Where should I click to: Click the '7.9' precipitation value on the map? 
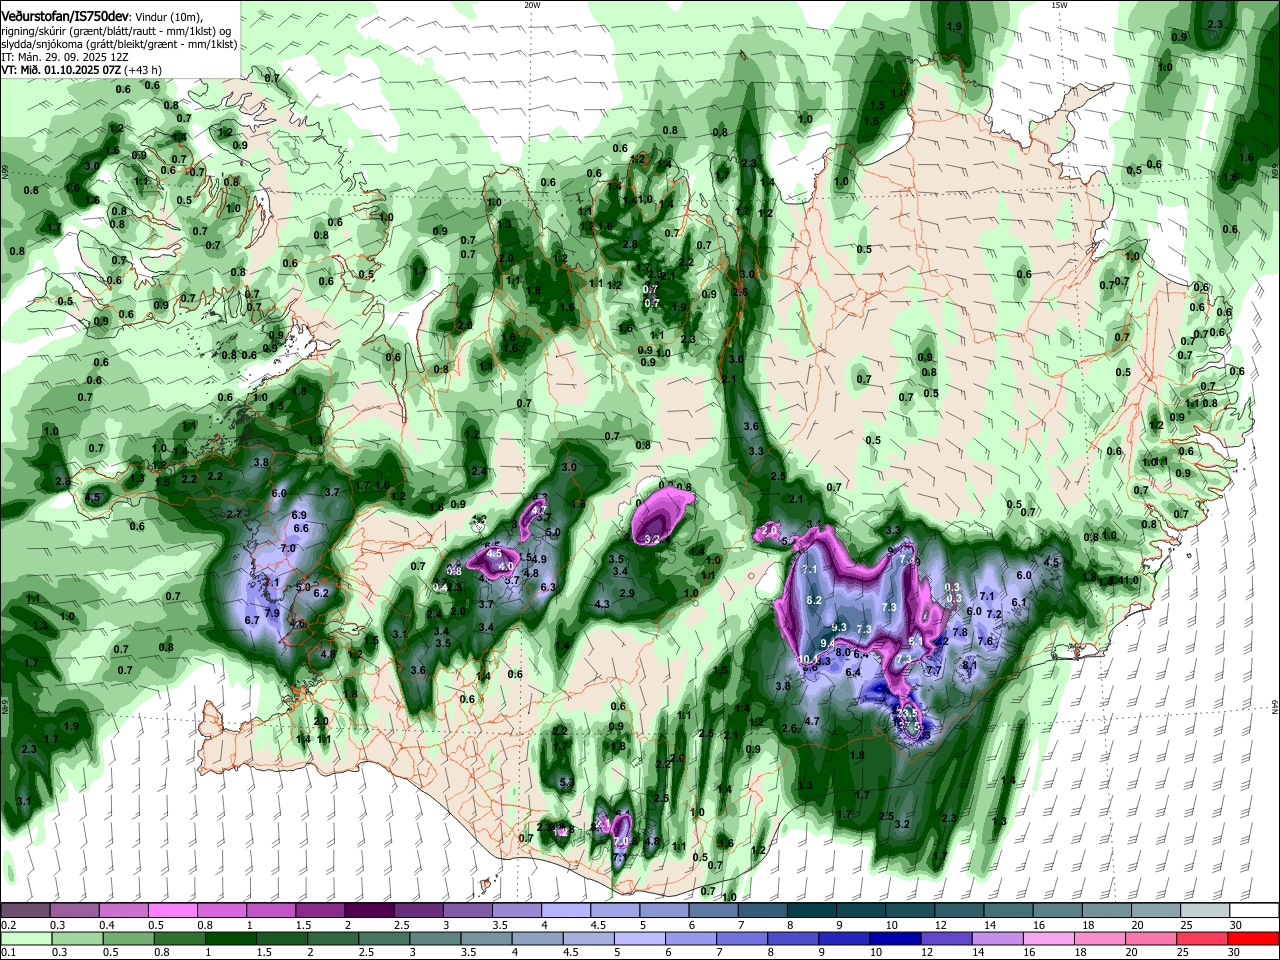point(271,613)
